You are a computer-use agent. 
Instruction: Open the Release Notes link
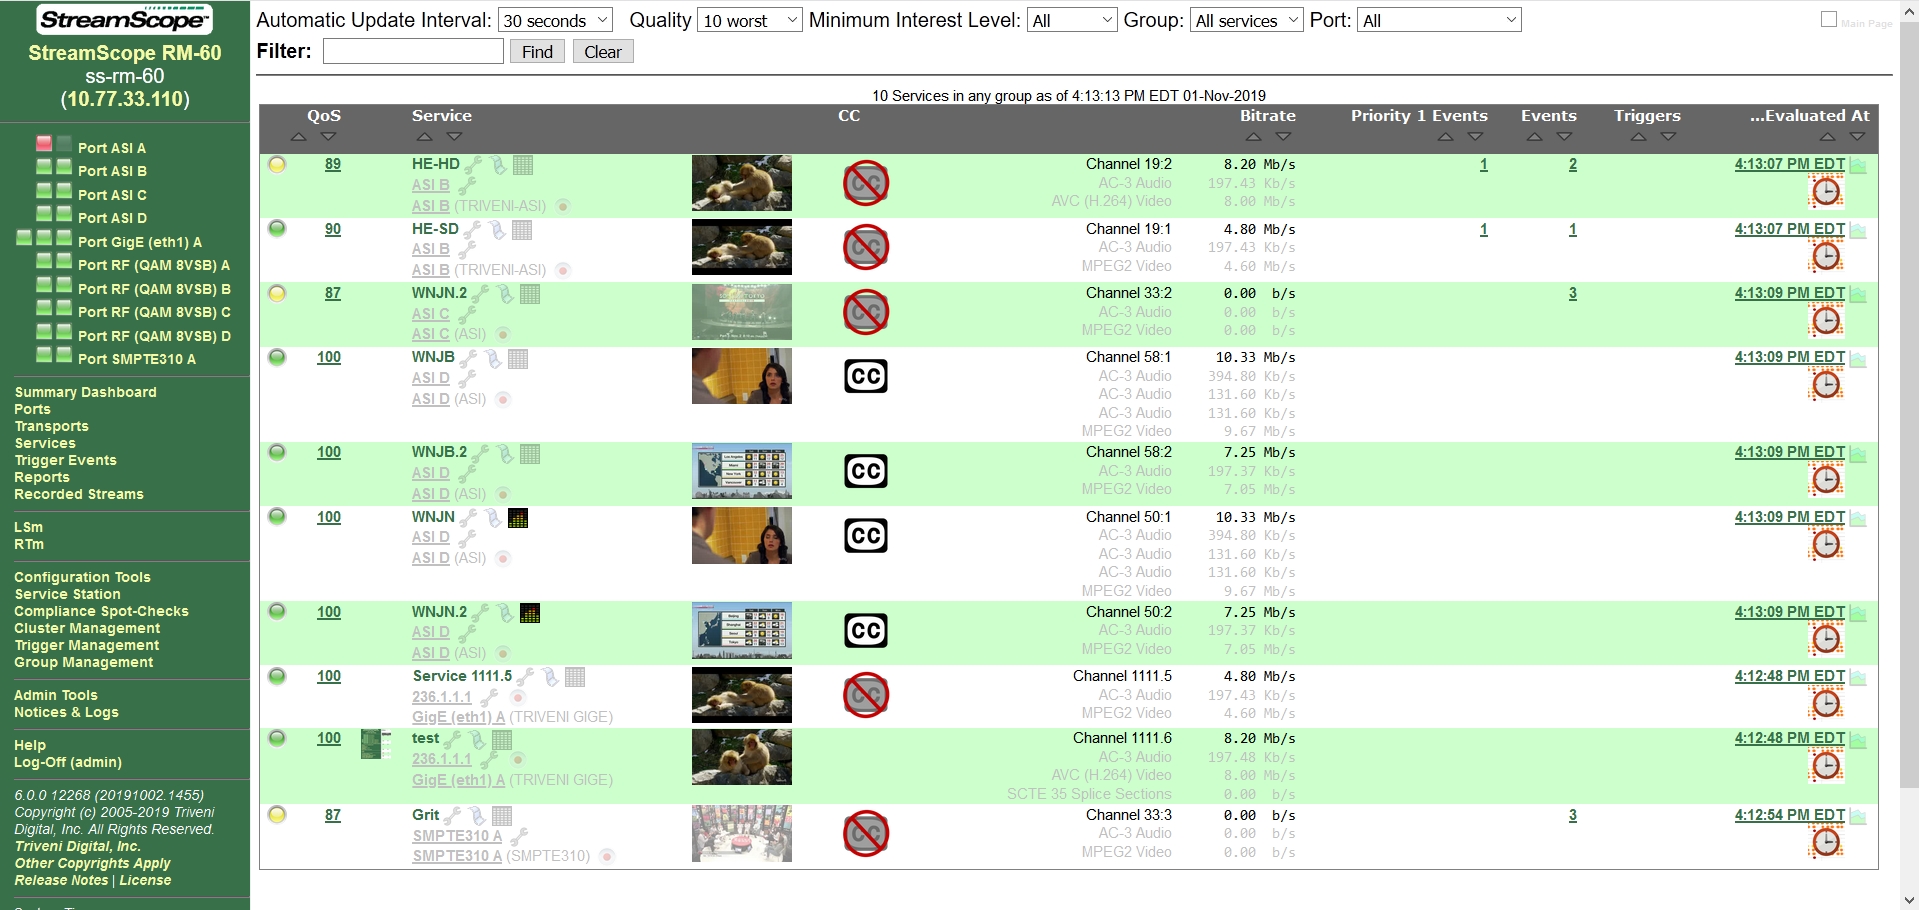[x=61, y=880]
